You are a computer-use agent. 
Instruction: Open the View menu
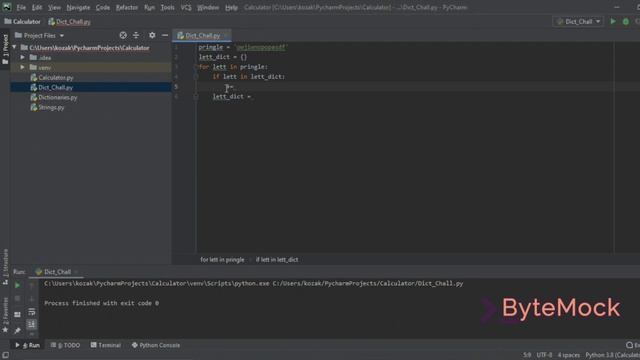[x=54, y=7]
